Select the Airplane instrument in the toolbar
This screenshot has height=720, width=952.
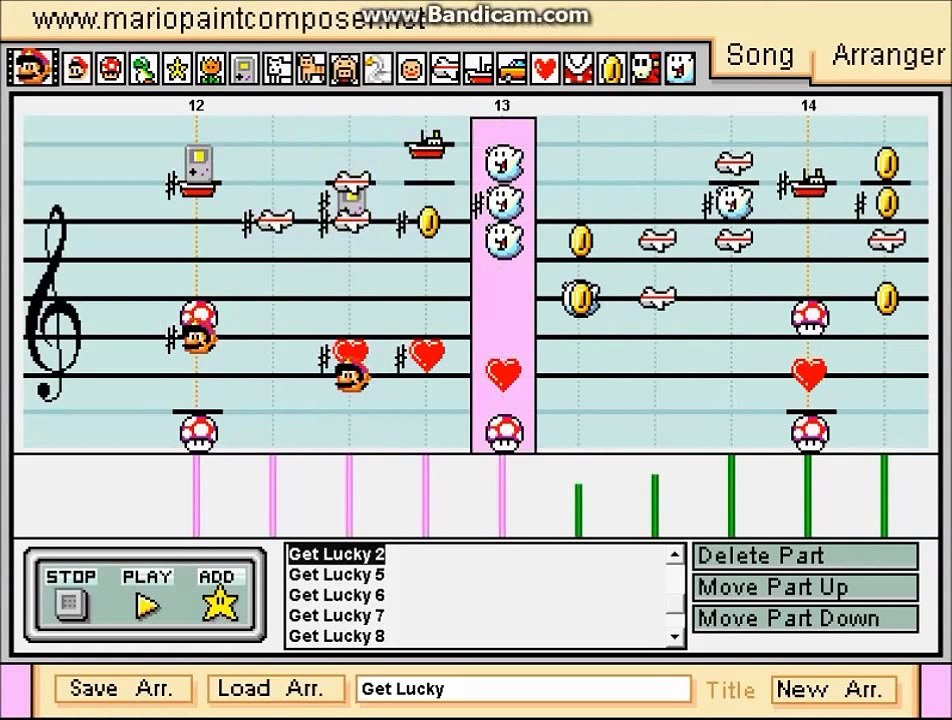coord(444,68)
